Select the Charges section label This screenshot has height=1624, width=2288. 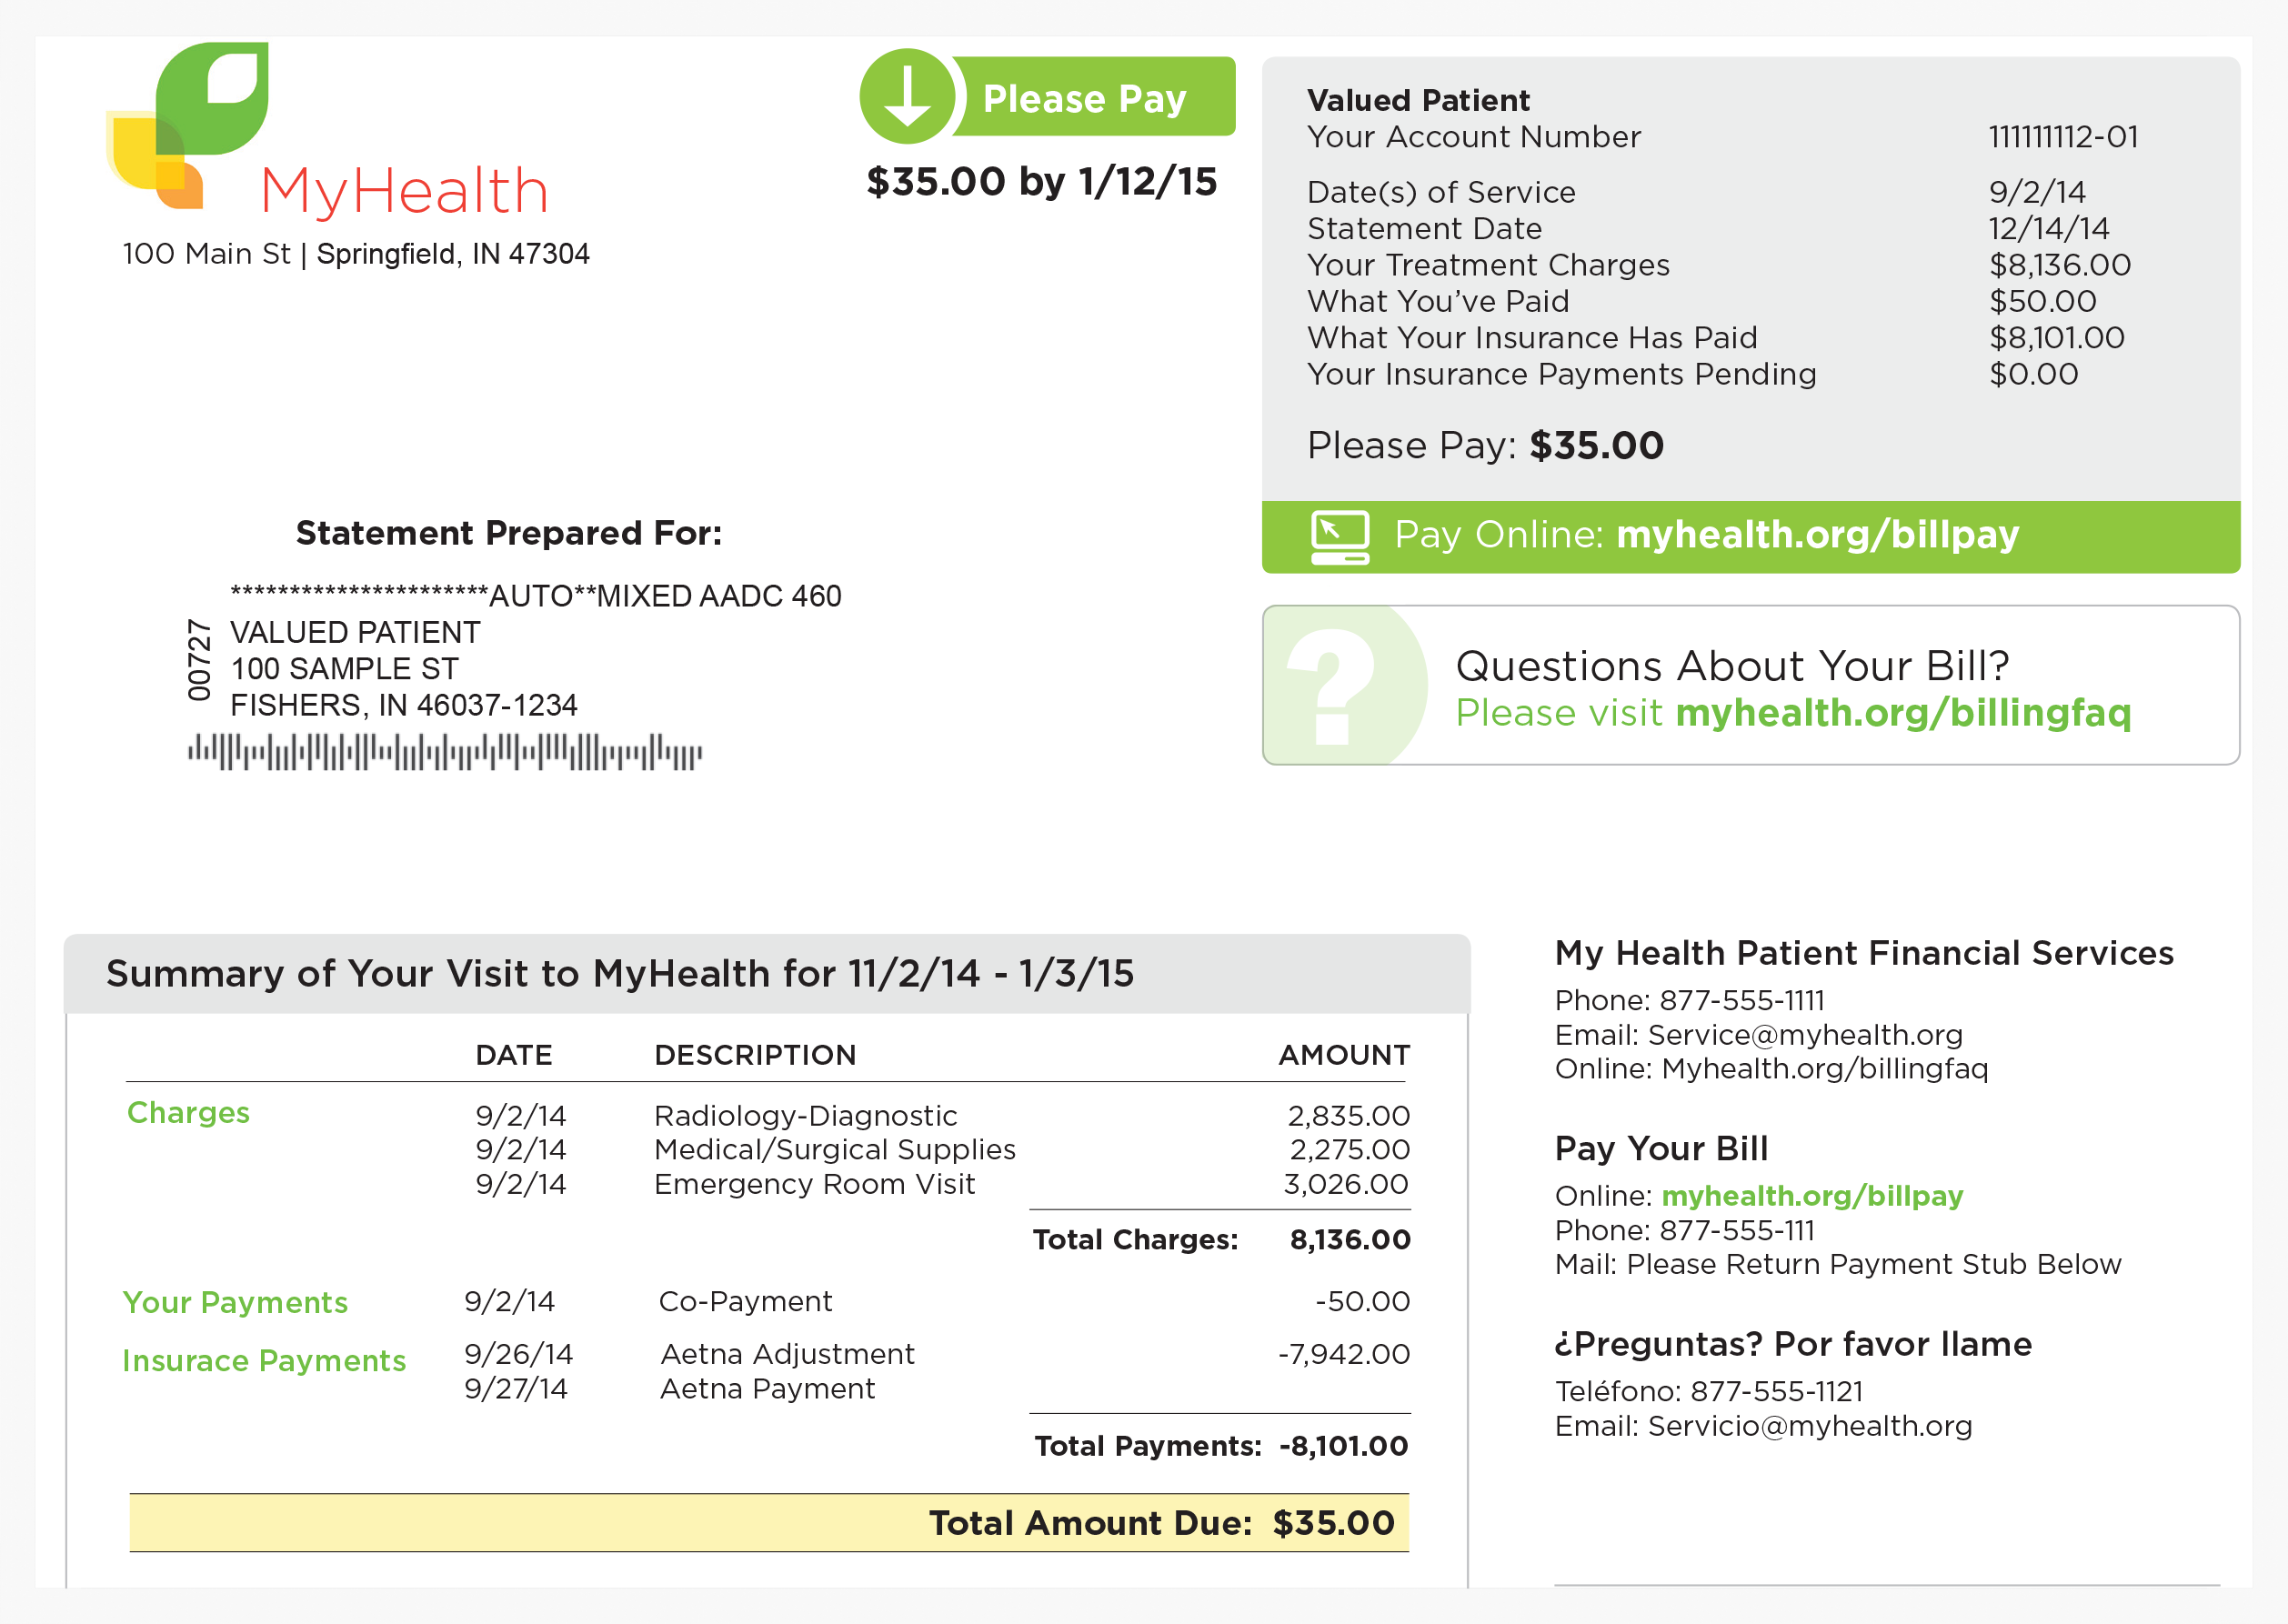[x=188, y=1113]
